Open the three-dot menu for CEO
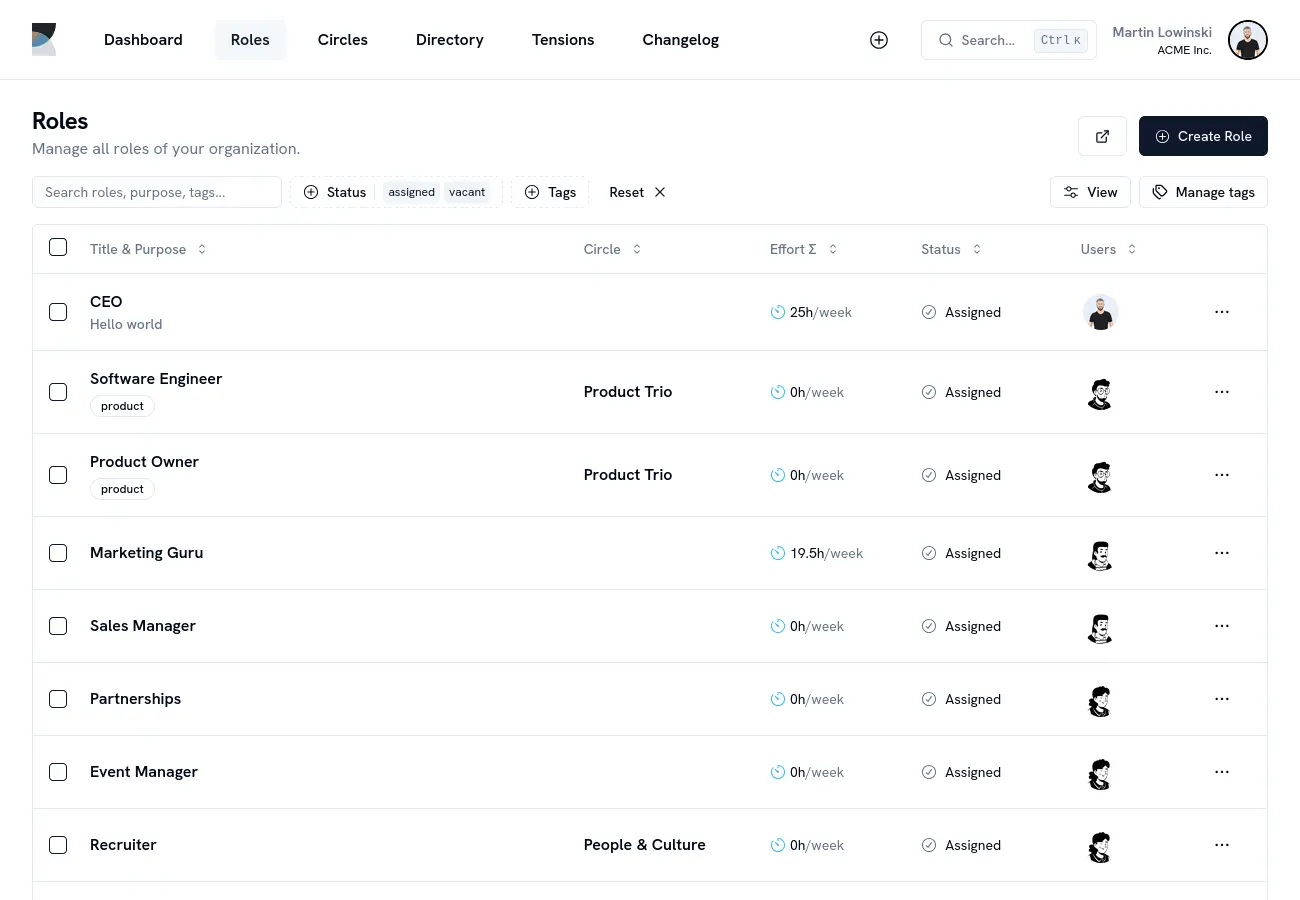 (x=1222, y=312)
